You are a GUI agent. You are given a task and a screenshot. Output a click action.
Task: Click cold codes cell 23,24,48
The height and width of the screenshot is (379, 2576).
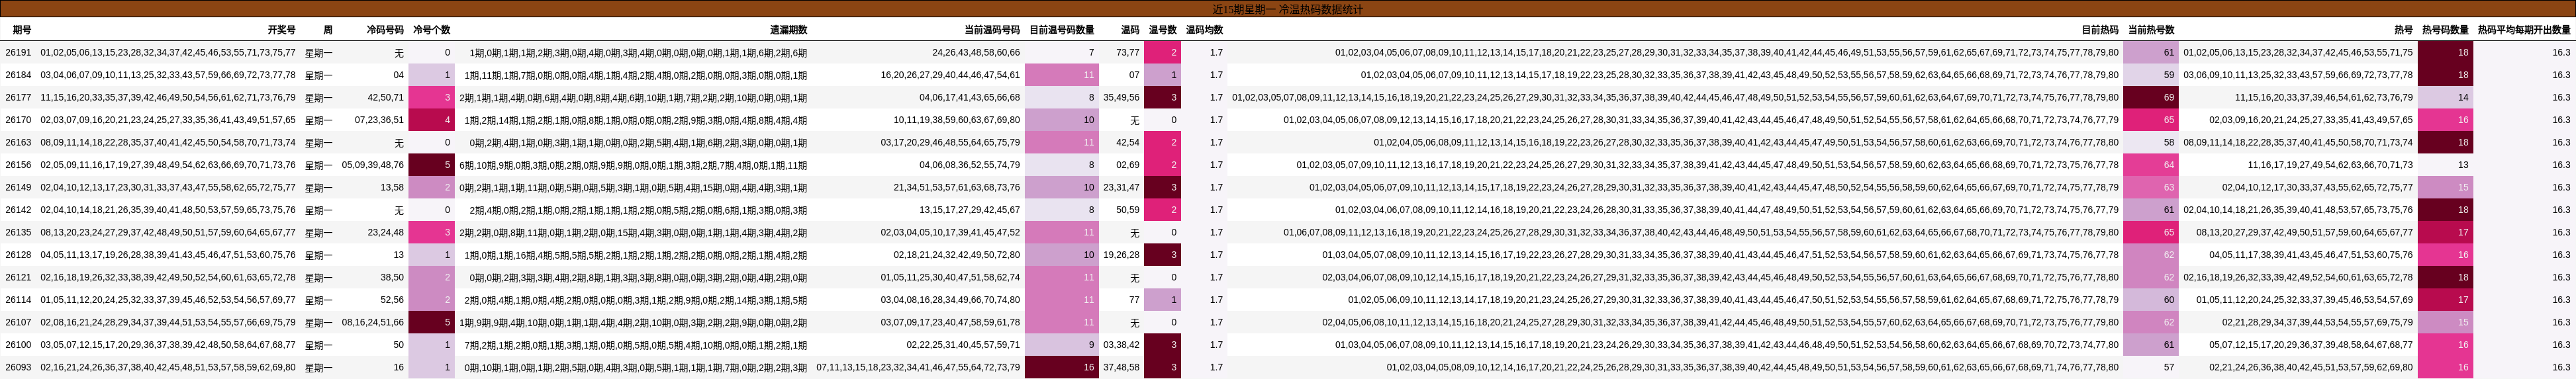[385, 233]
